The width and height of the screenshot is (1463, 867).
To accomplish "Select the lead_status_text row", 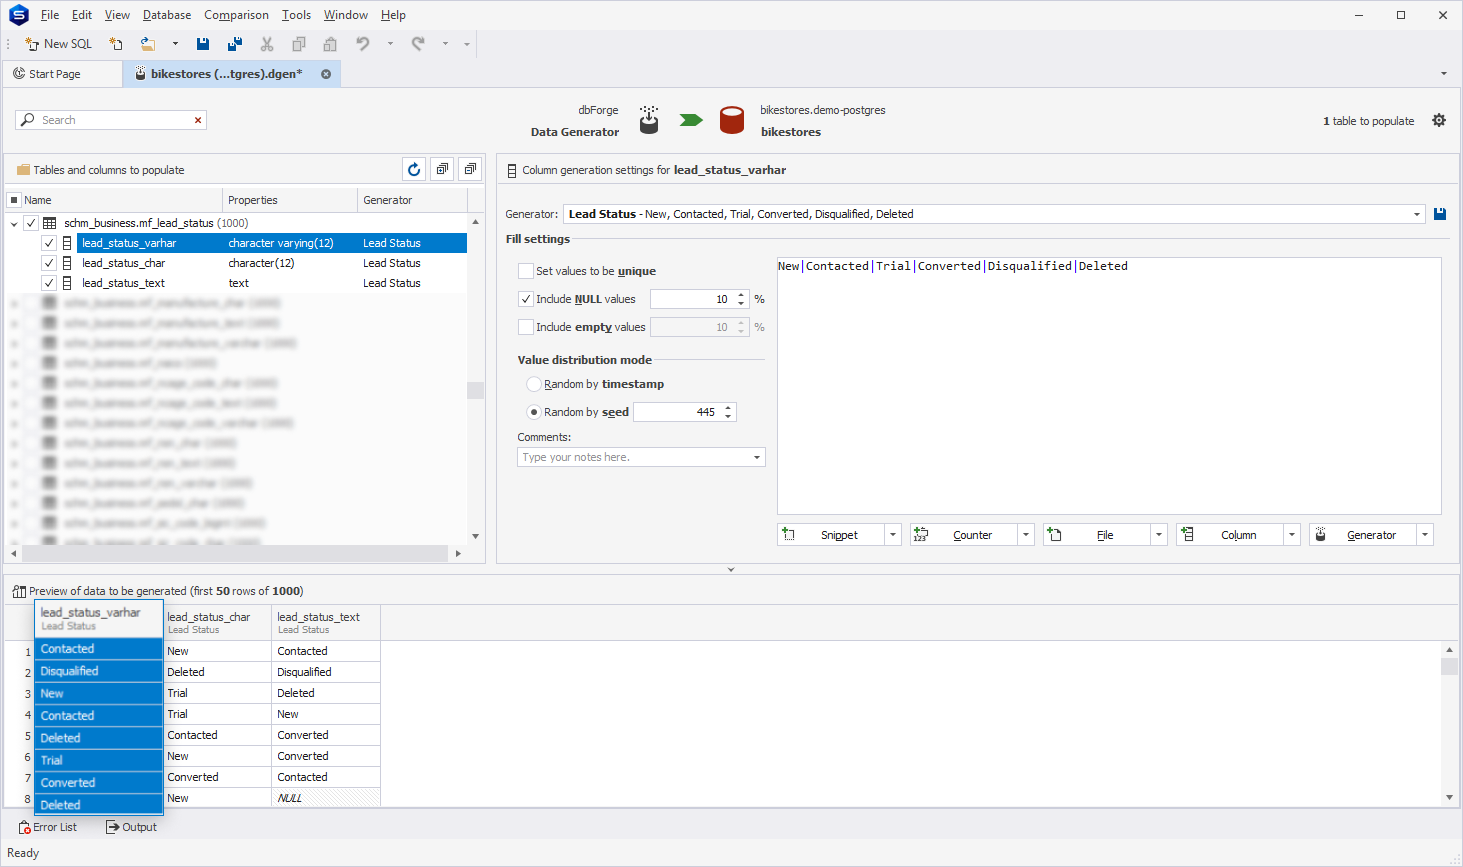I will coord(272,283).
